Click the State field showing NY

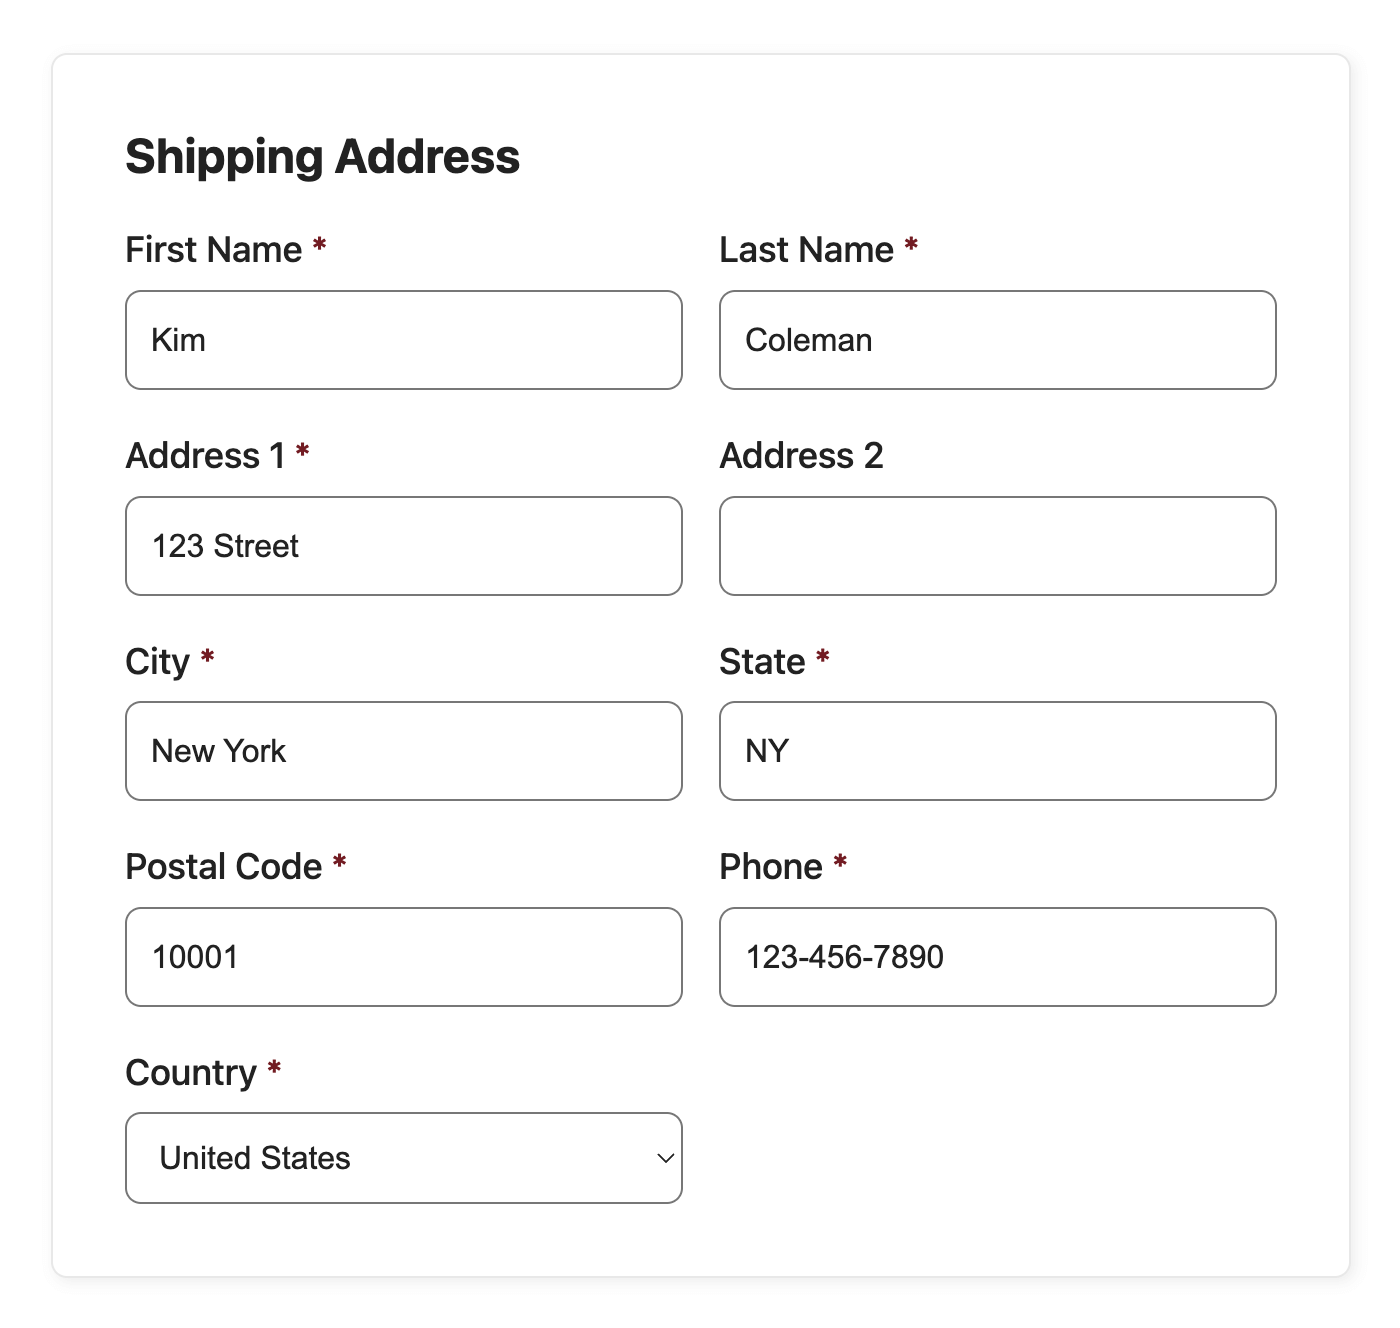point(997,751)
